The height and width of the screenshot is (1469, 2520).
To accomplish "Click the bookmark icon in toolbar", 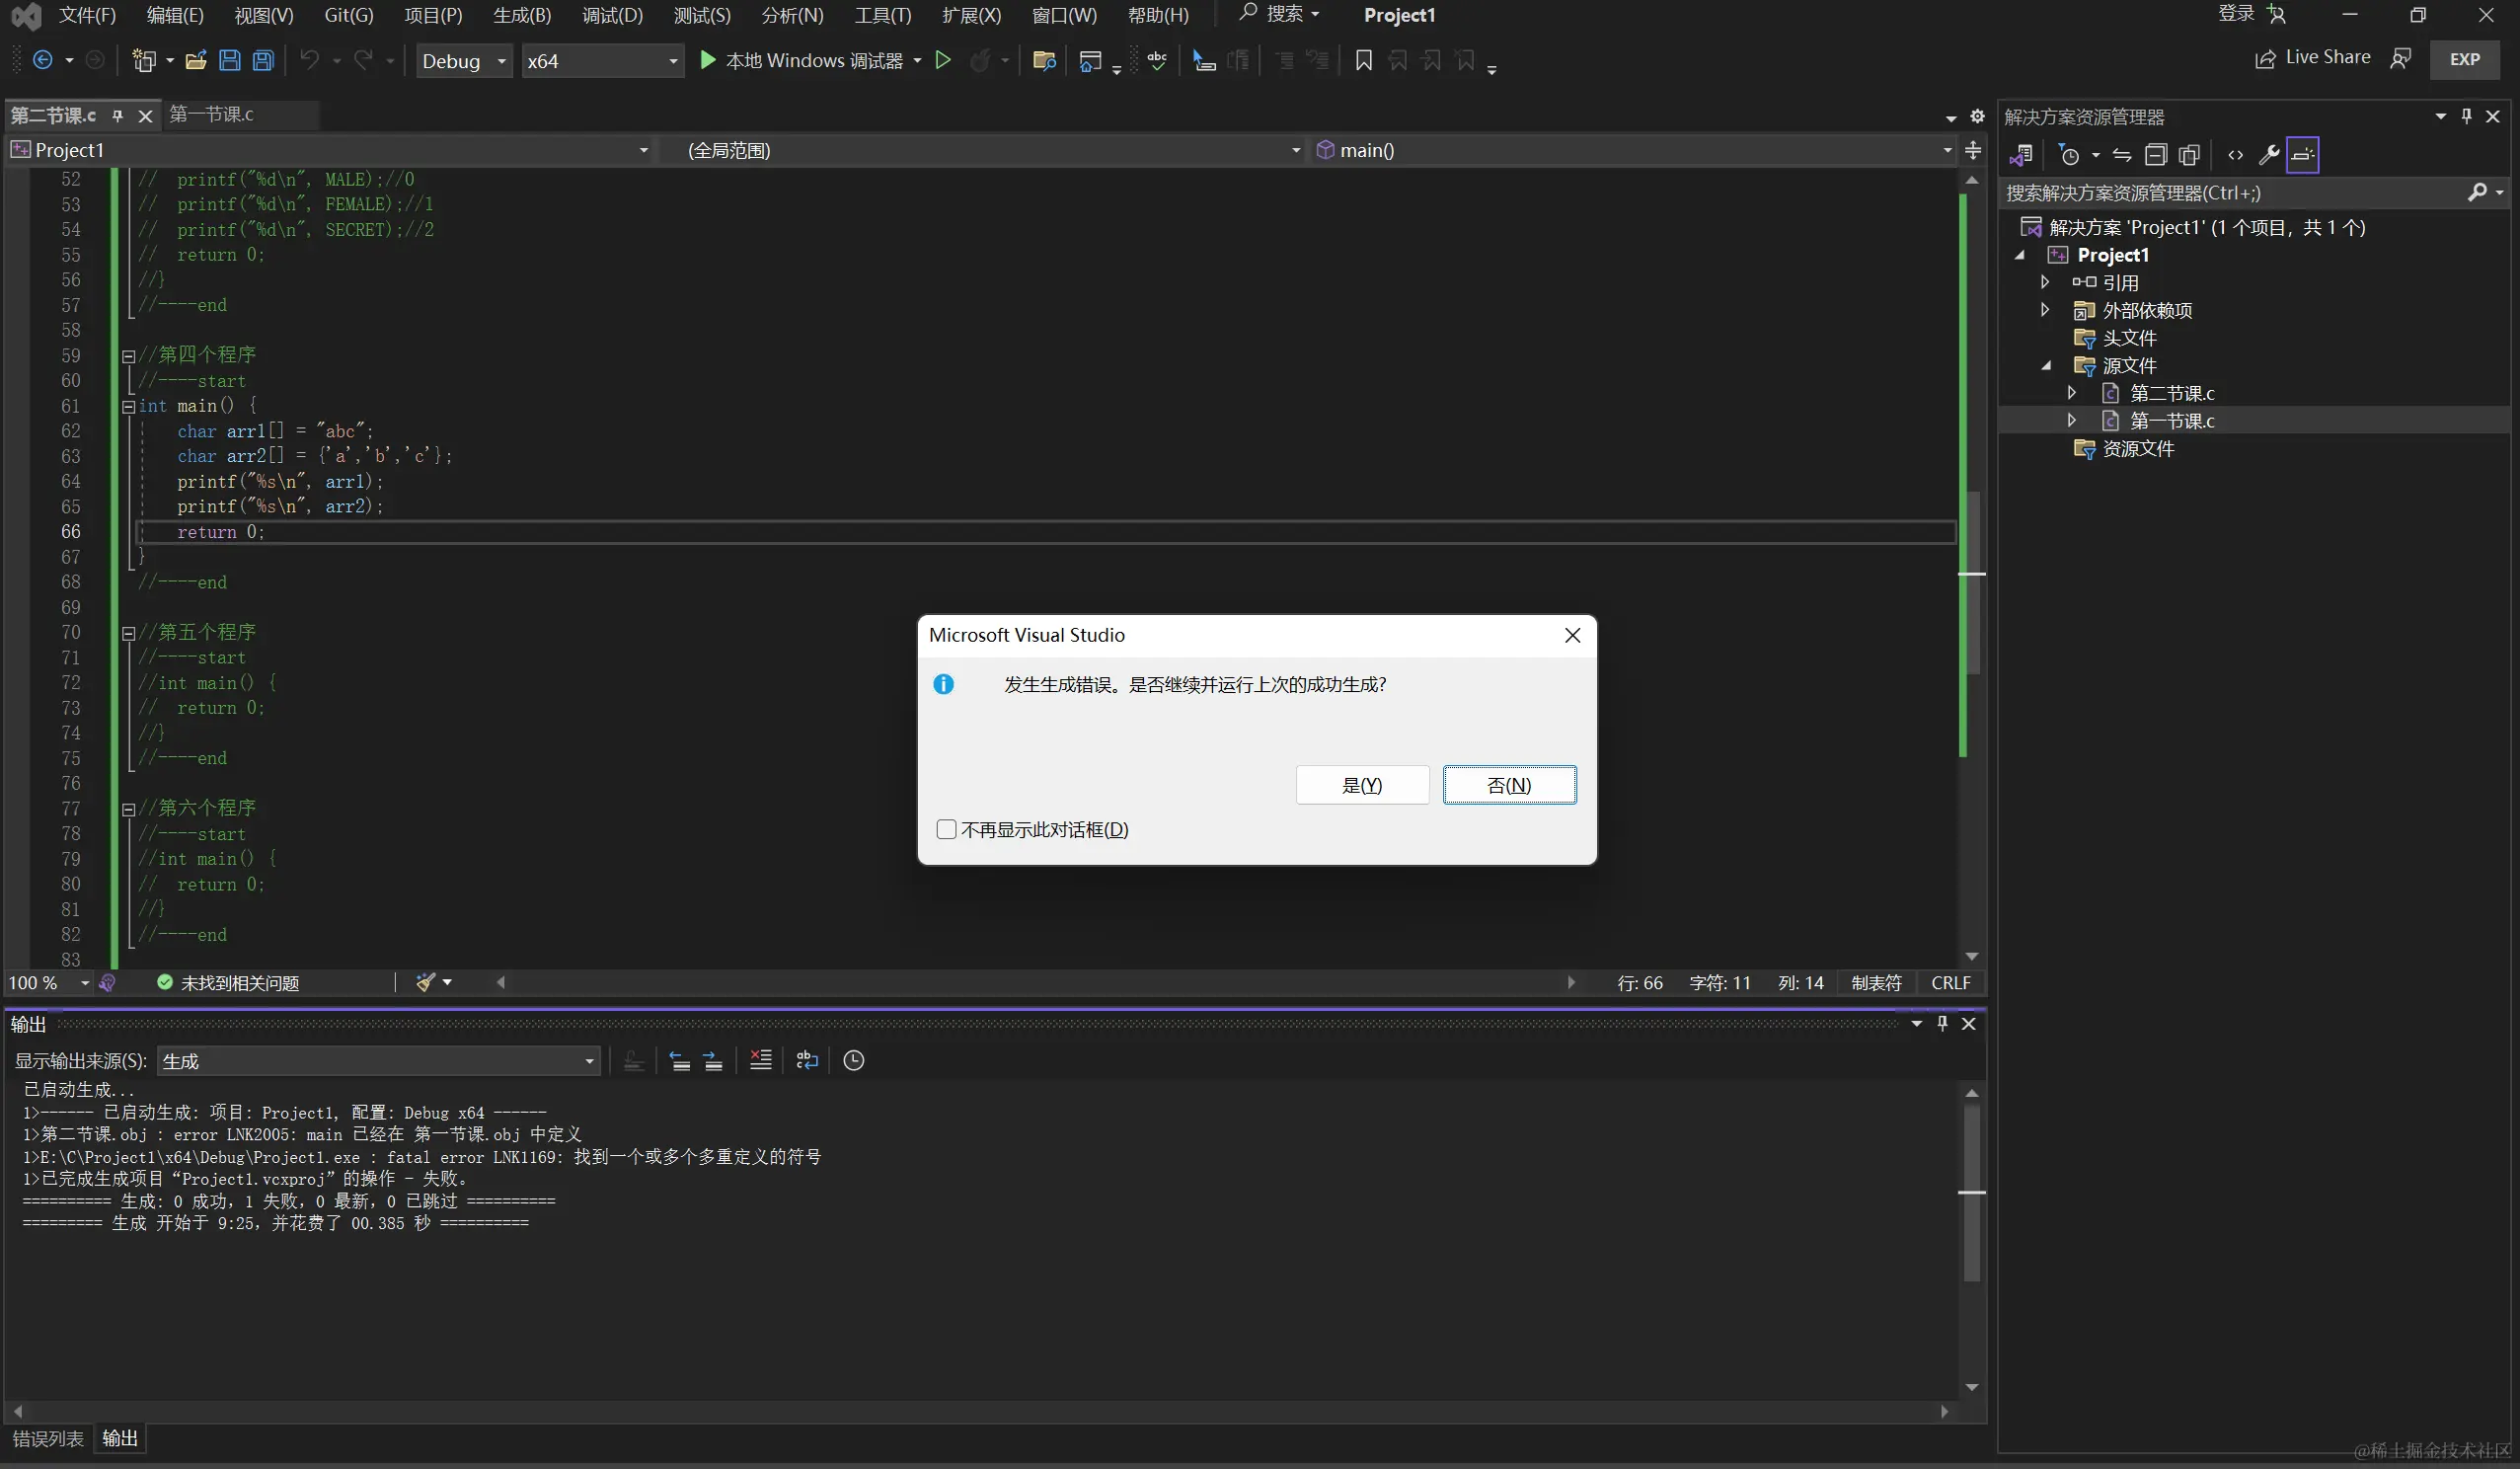I will pos(1363,61).
